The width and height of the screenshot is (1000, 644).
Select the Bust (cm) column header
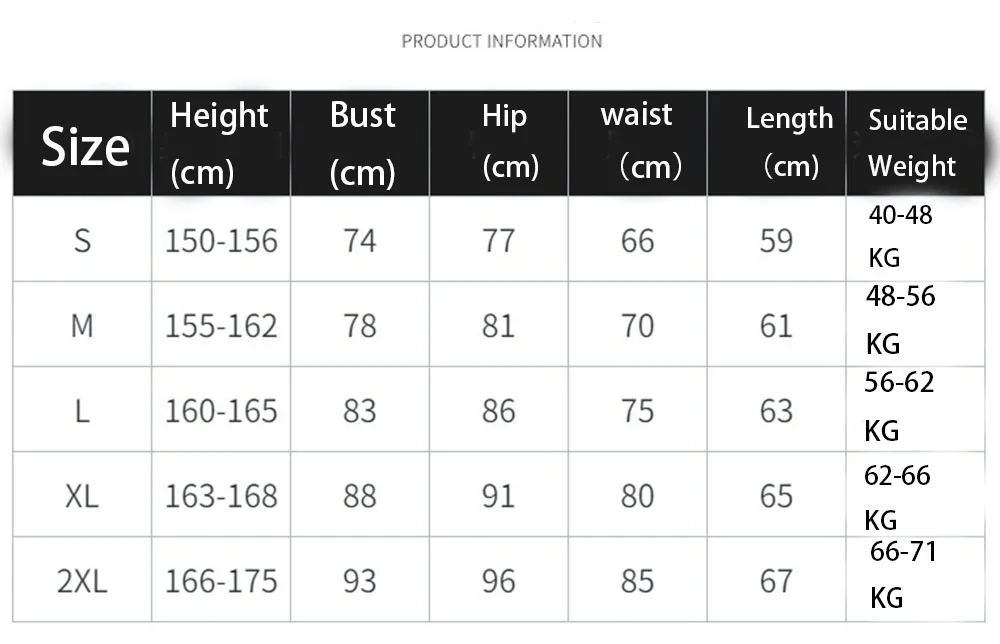(x=362, y=144)
